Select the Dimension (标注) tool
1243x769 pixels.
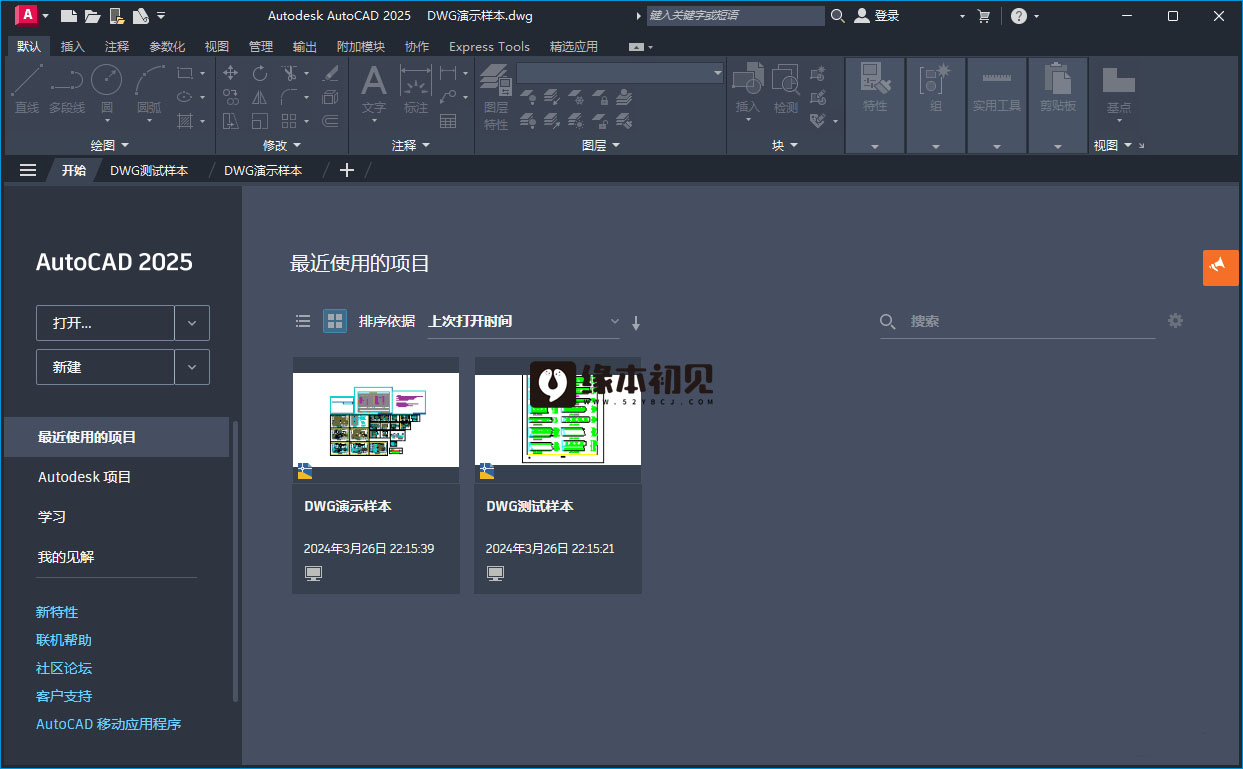click(x=416, y=89)
